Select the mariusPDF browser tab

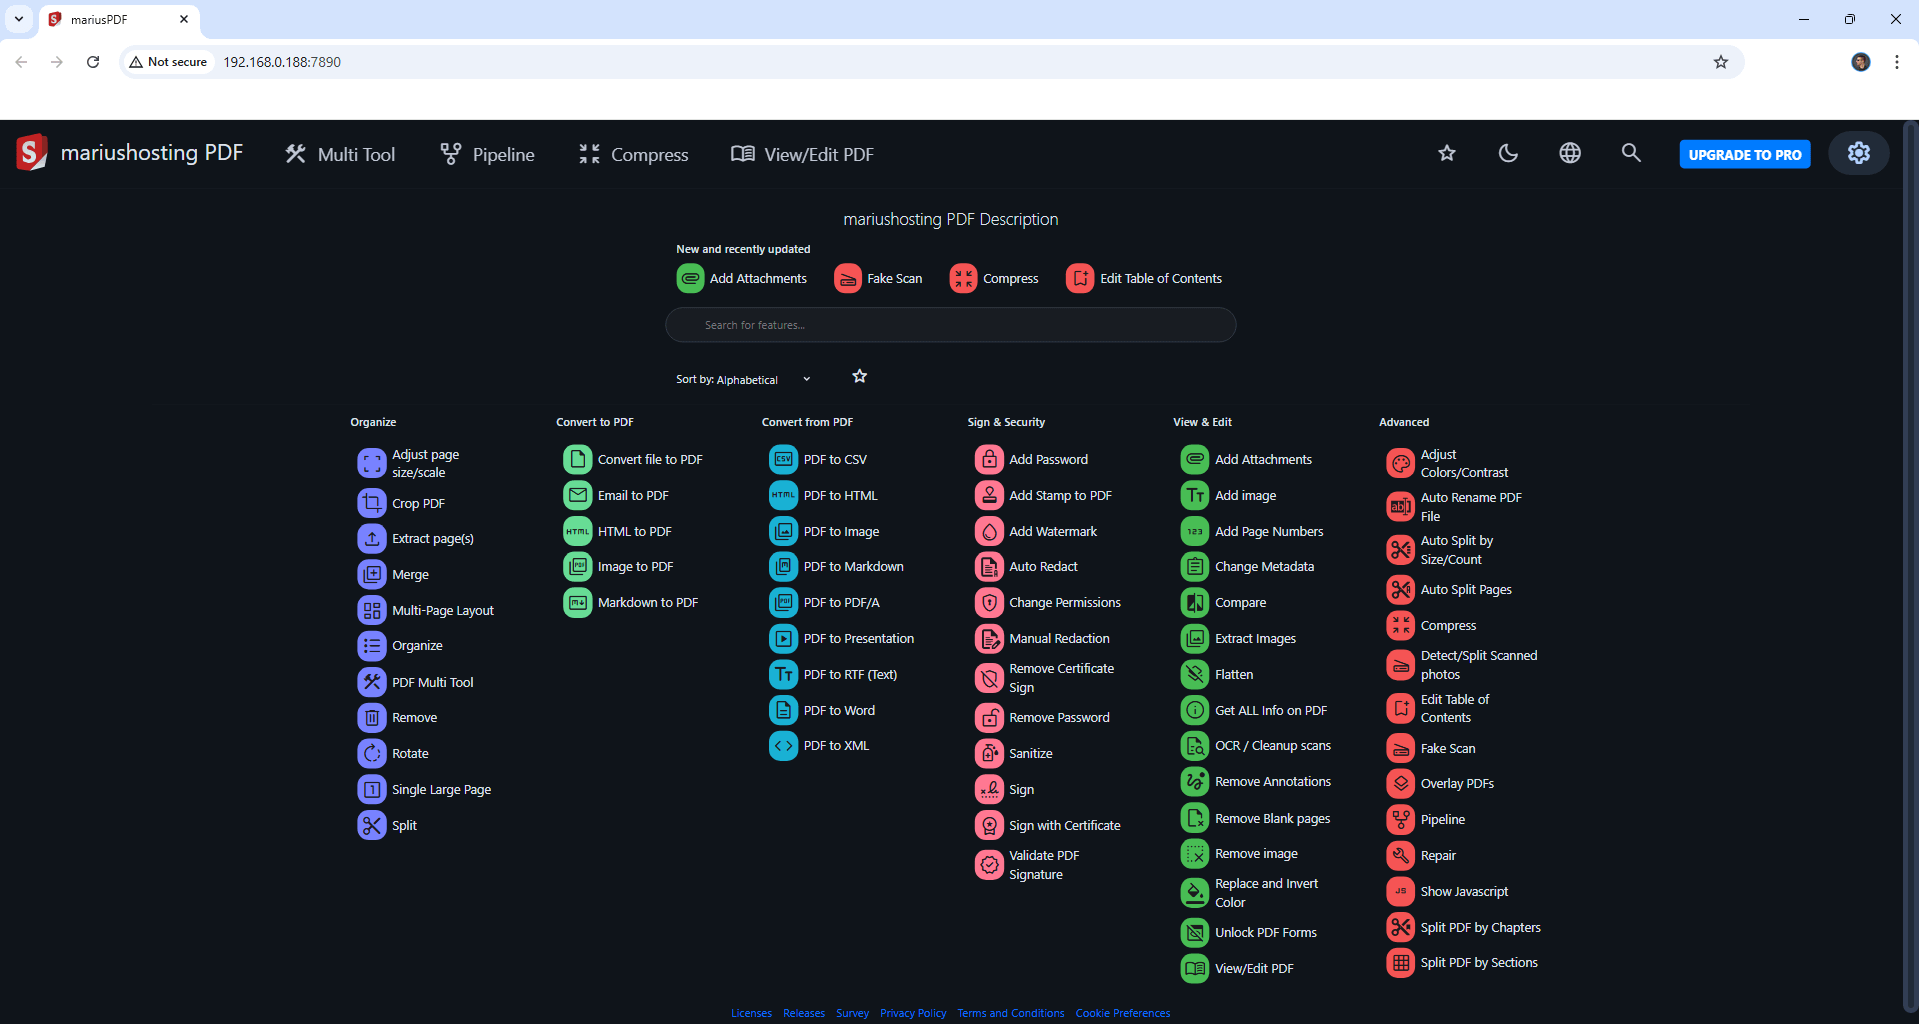point(119,19)
